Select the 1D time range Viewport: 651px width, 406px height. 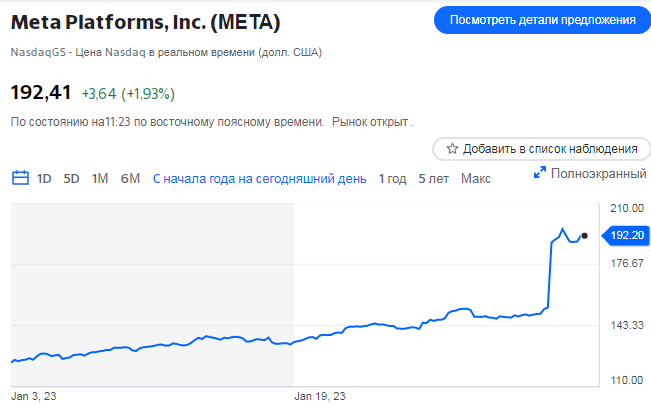pos(44,179)
